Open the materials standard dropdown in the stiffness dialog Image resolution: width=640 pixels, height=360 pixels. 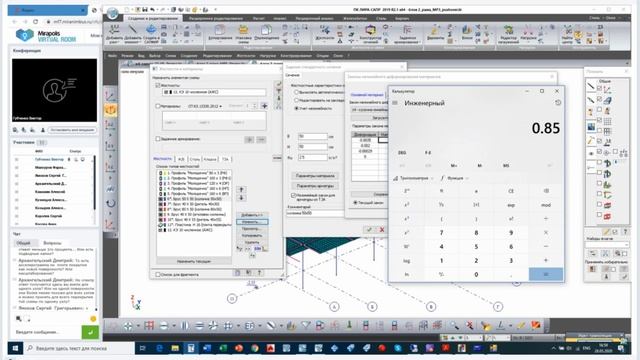(x=205, y=106)
